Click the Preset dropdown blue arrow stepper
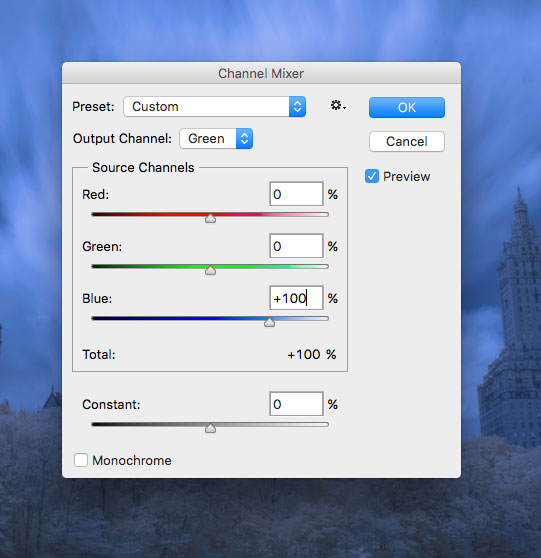 click(x=297, y=106)
